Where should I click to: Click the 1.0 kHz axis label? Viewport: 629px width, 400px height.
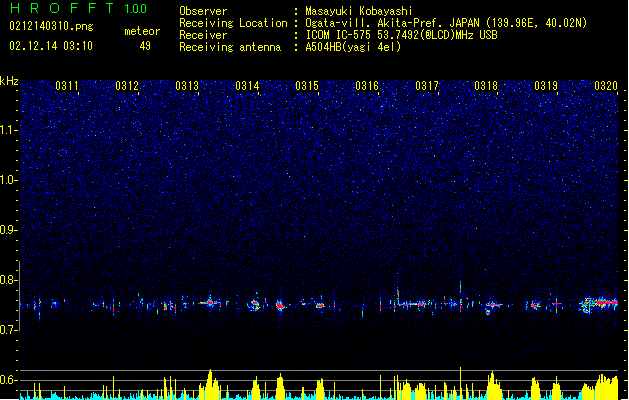[x=9, y=180]
